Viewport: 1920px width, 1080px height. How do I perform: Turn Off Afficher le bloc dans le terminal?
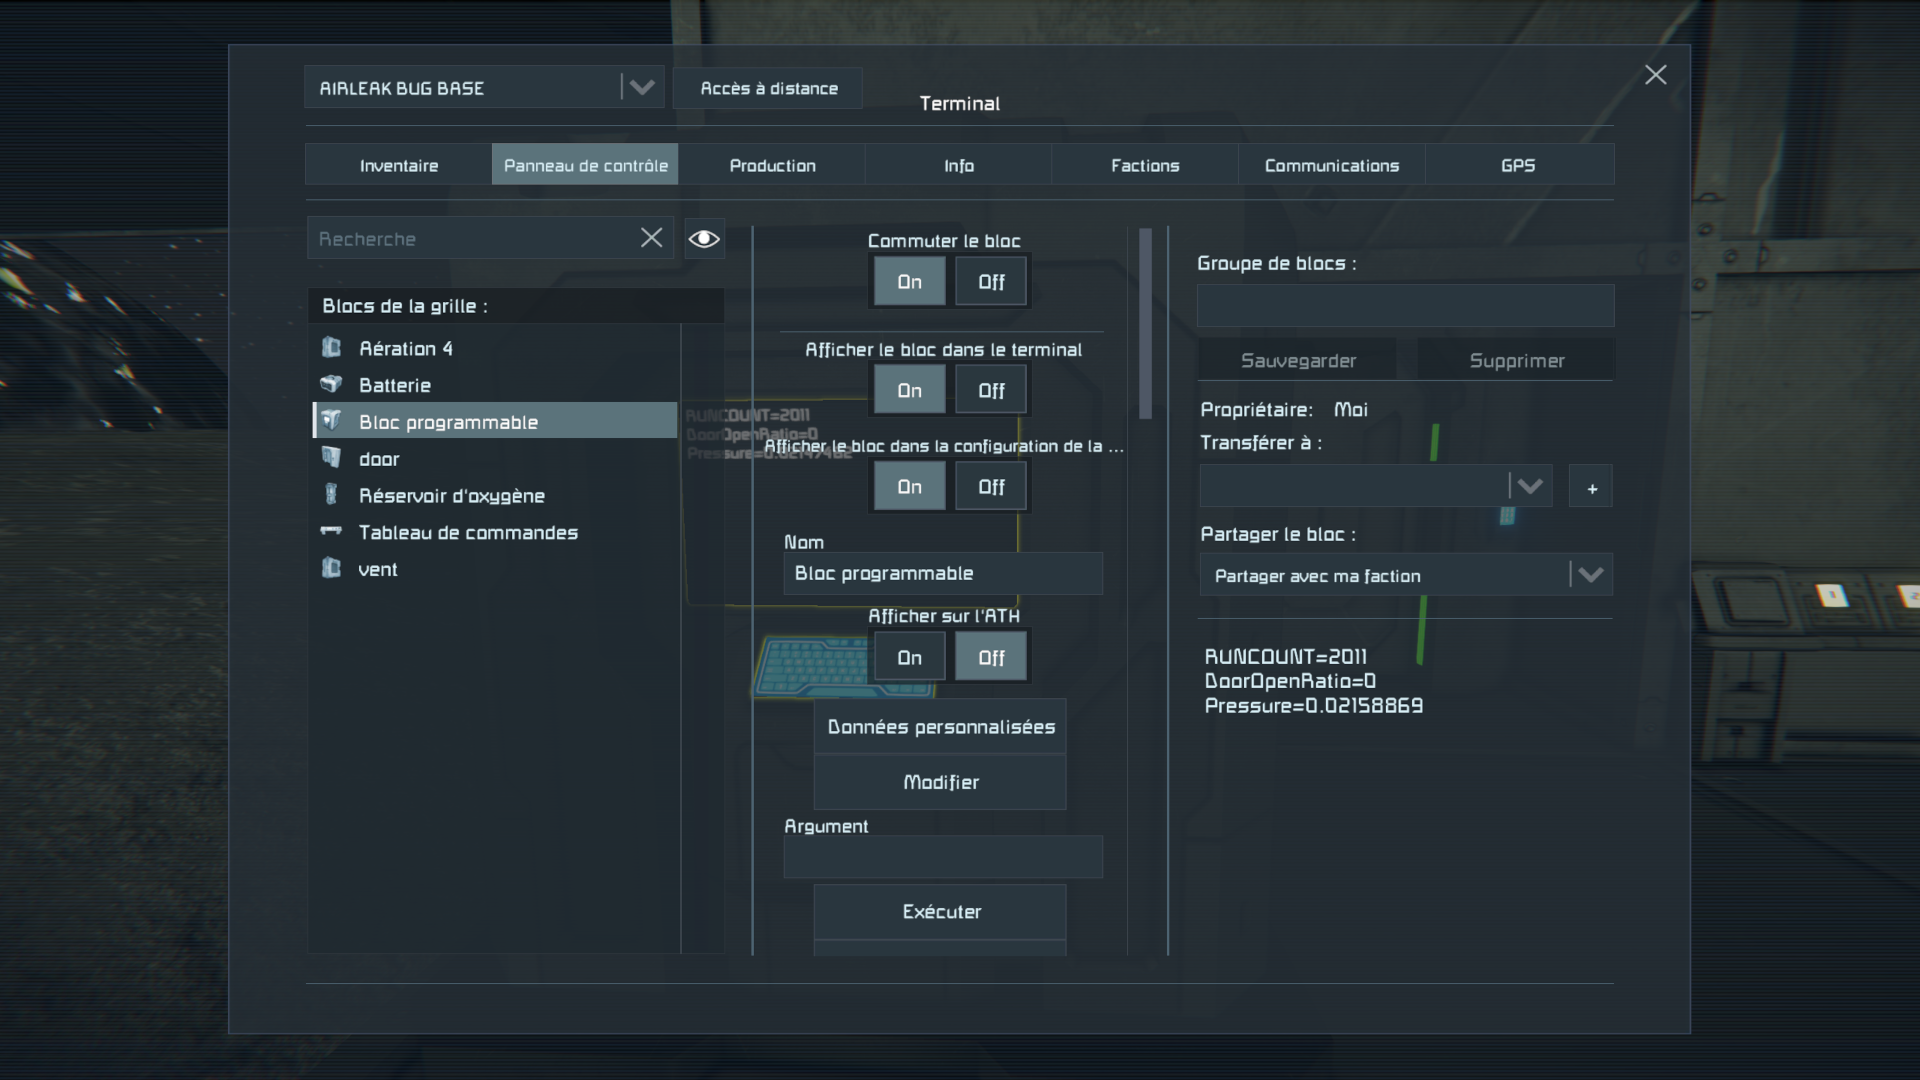tap(990, 391)
